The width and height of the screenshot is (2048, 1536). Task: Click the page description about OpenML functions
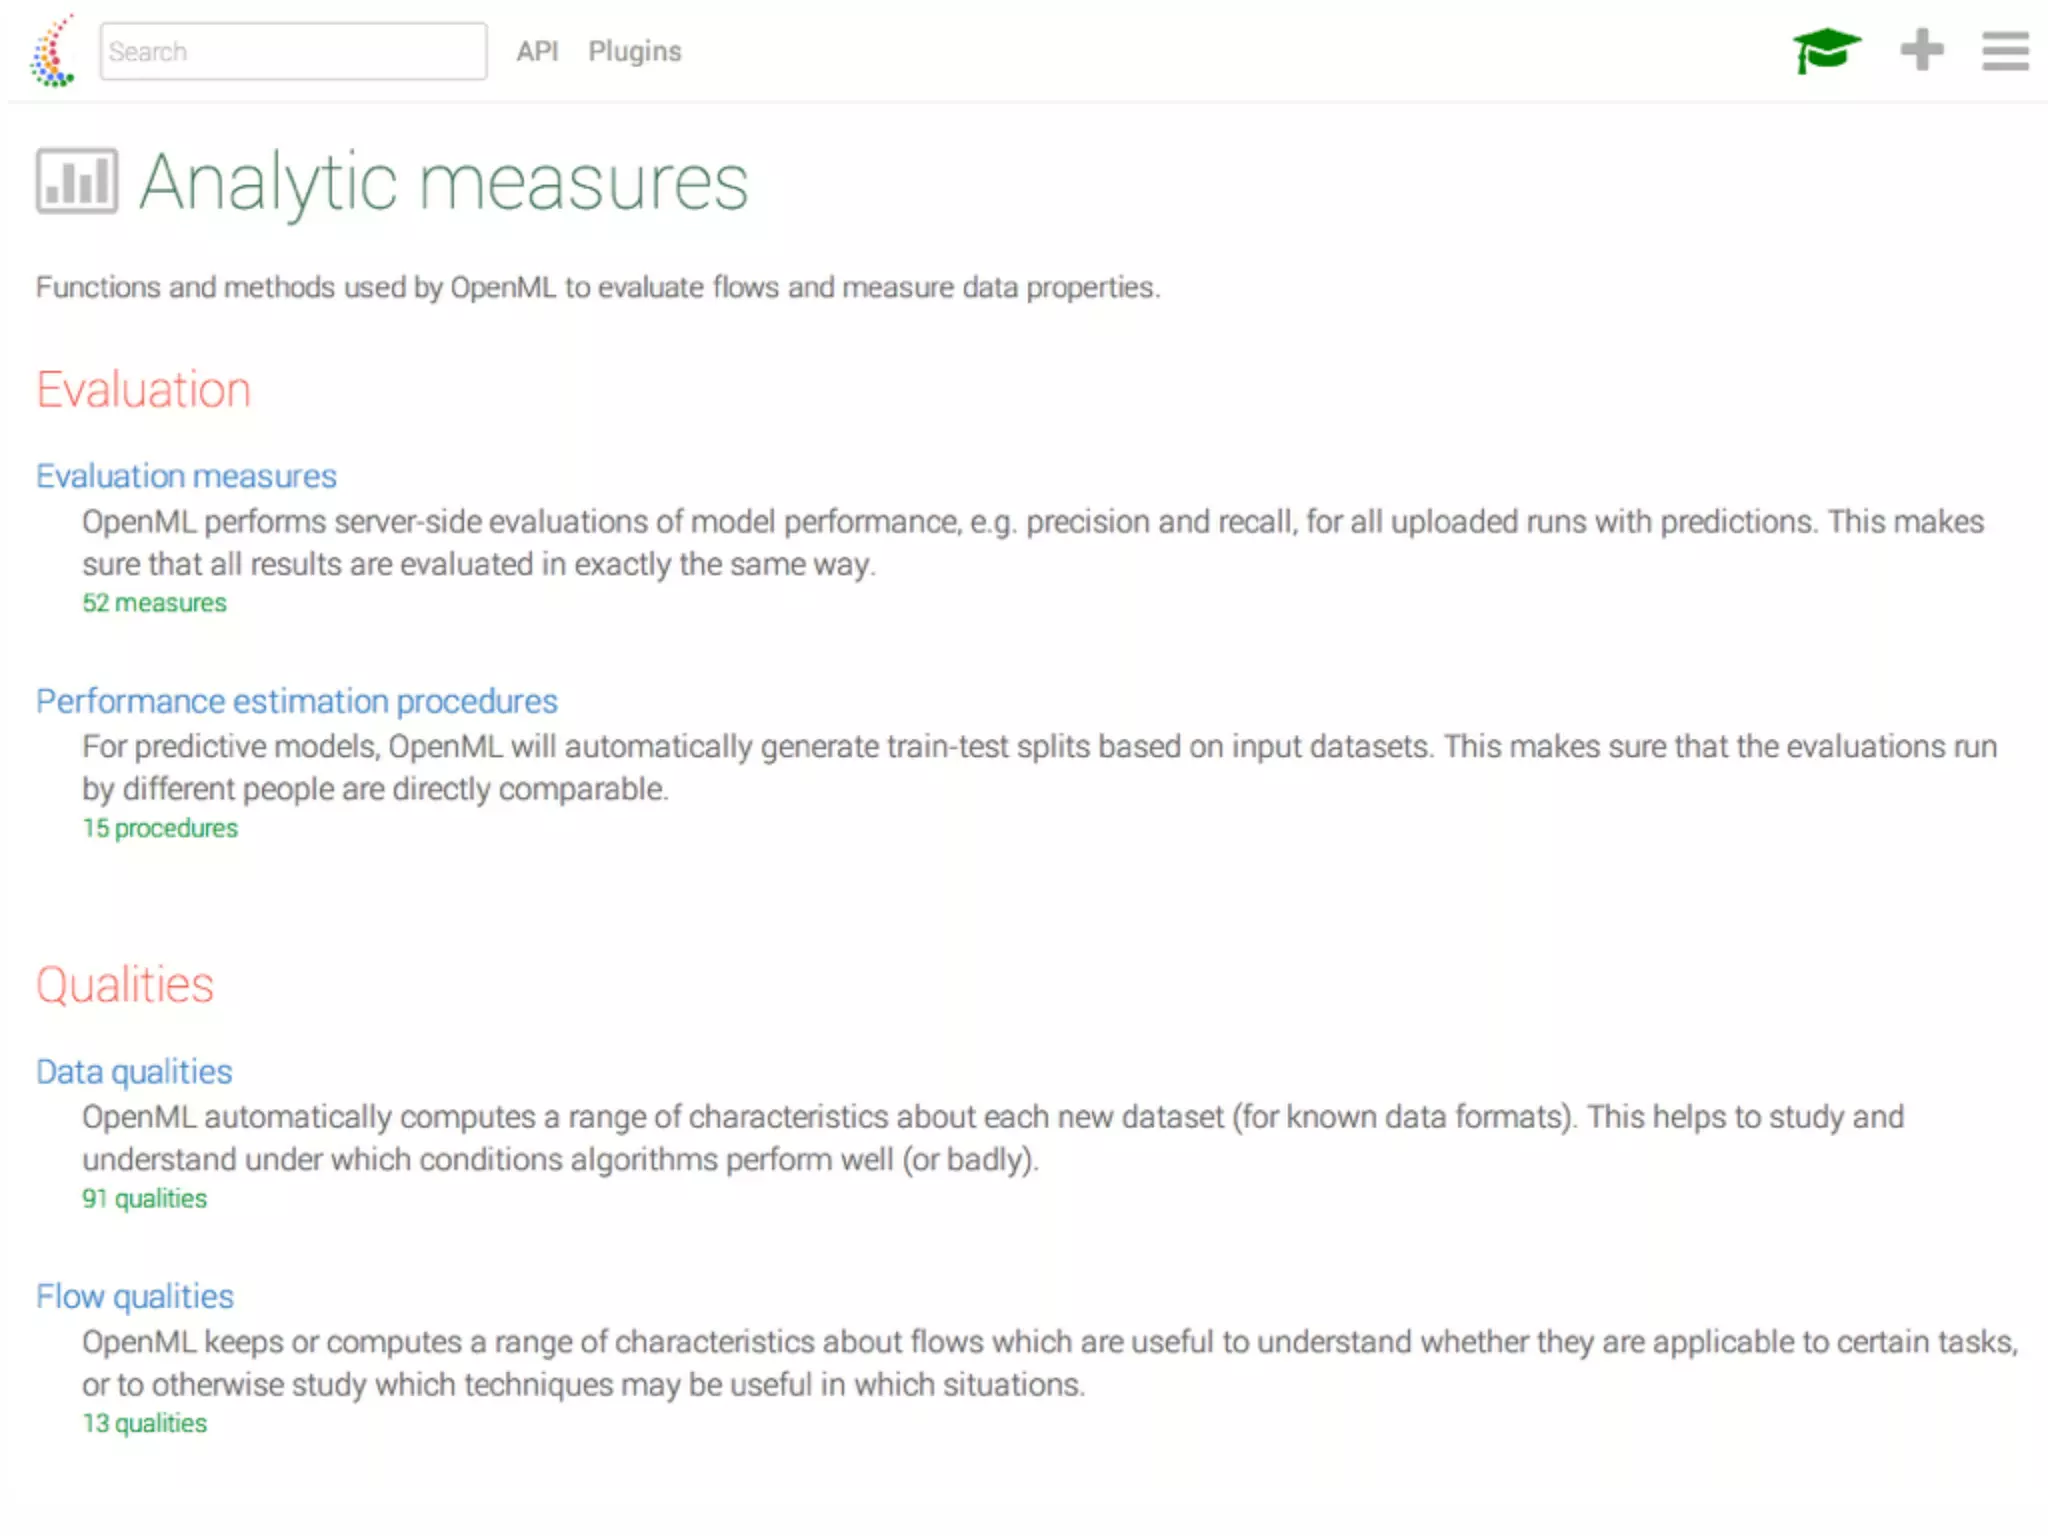[597, 287]
